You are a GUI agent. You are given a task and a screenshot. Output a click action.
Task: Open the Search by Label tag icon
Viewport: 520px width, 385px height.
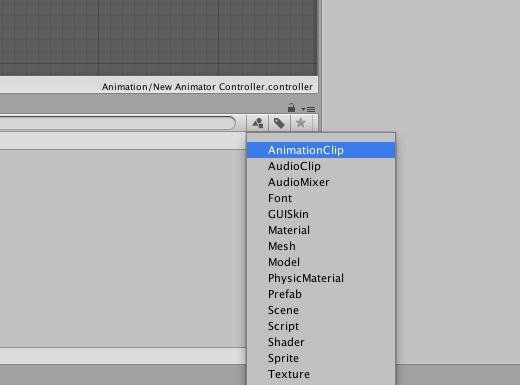click(x=279, y=123)
